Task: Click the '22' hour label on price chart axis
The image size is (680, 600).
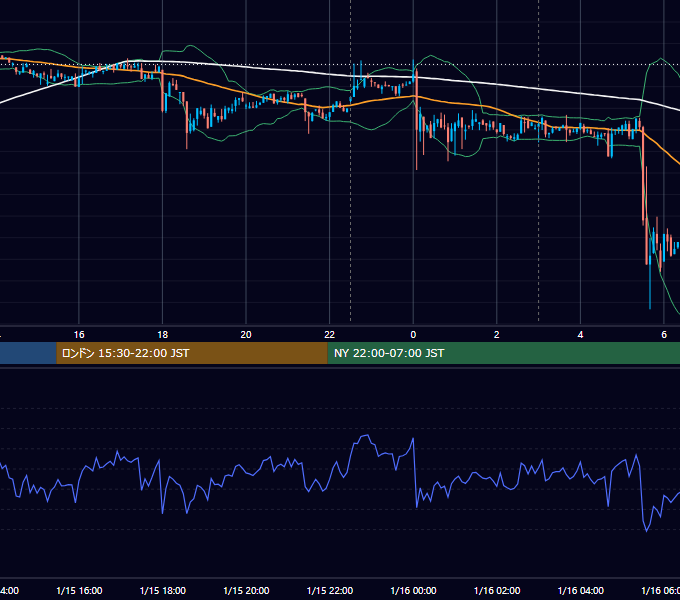Action: click(x=330, y=335)
